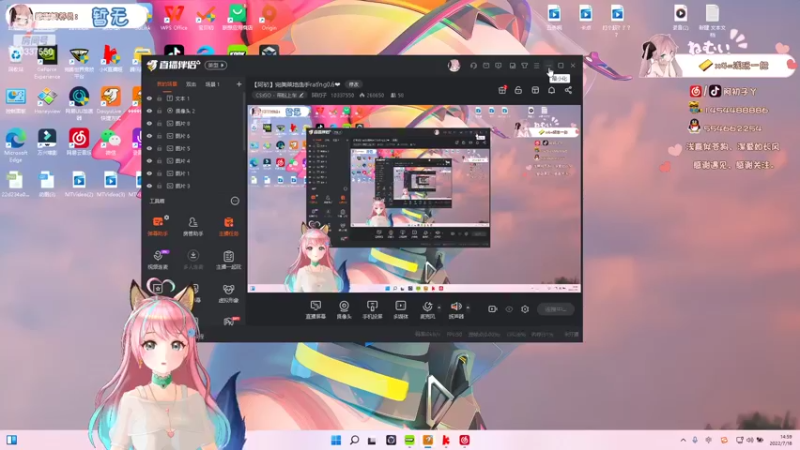Switch to the first orange scene tab

pos(167,84)
